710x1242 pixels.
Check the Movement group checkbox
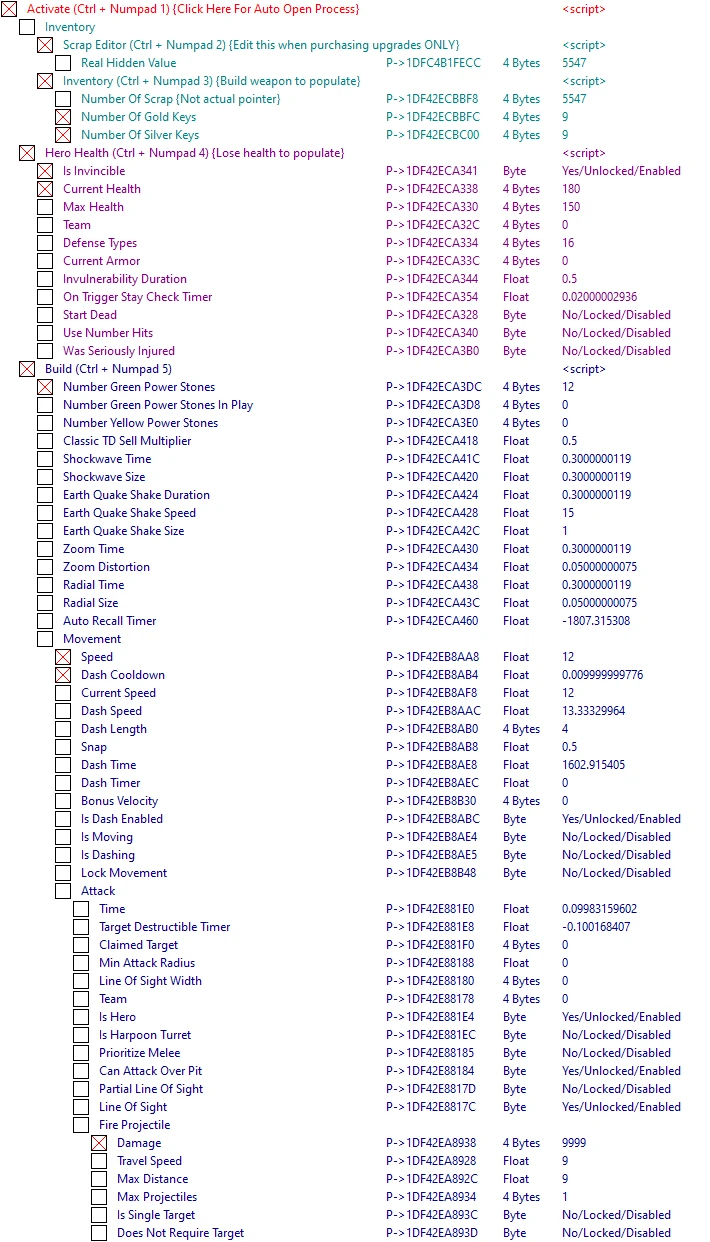click(45, 639)
